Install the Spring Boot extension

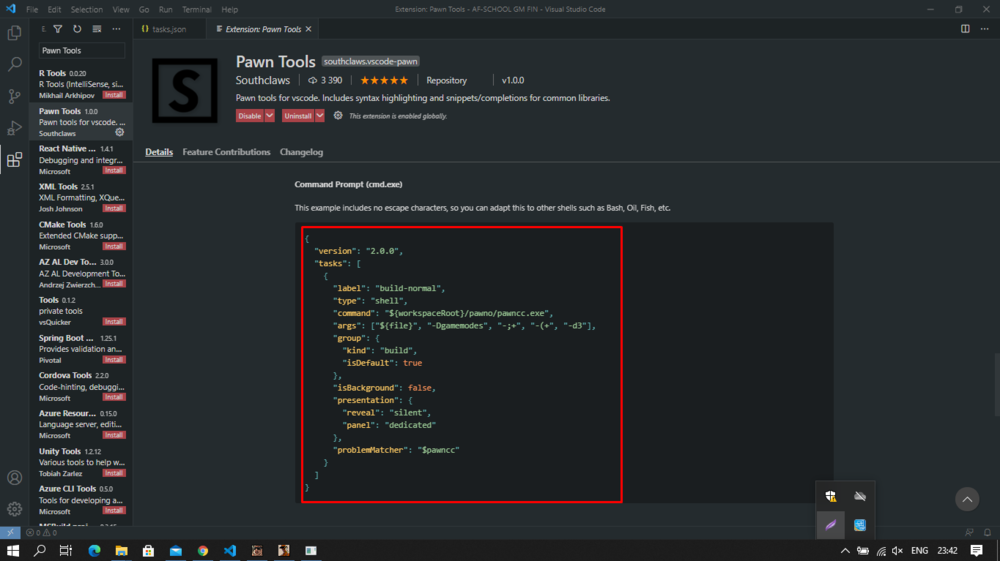click(x=114, y=360)
